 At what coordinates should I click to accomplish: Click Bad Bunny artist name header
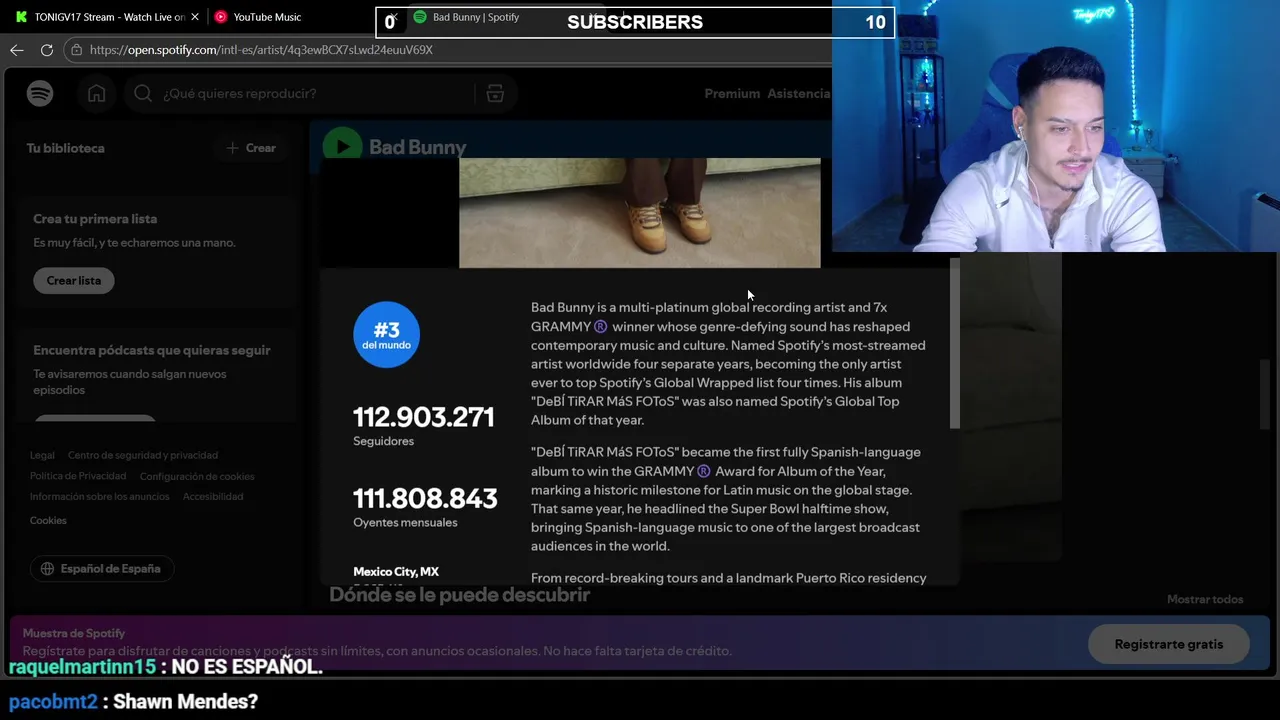[x=418, y=147]
